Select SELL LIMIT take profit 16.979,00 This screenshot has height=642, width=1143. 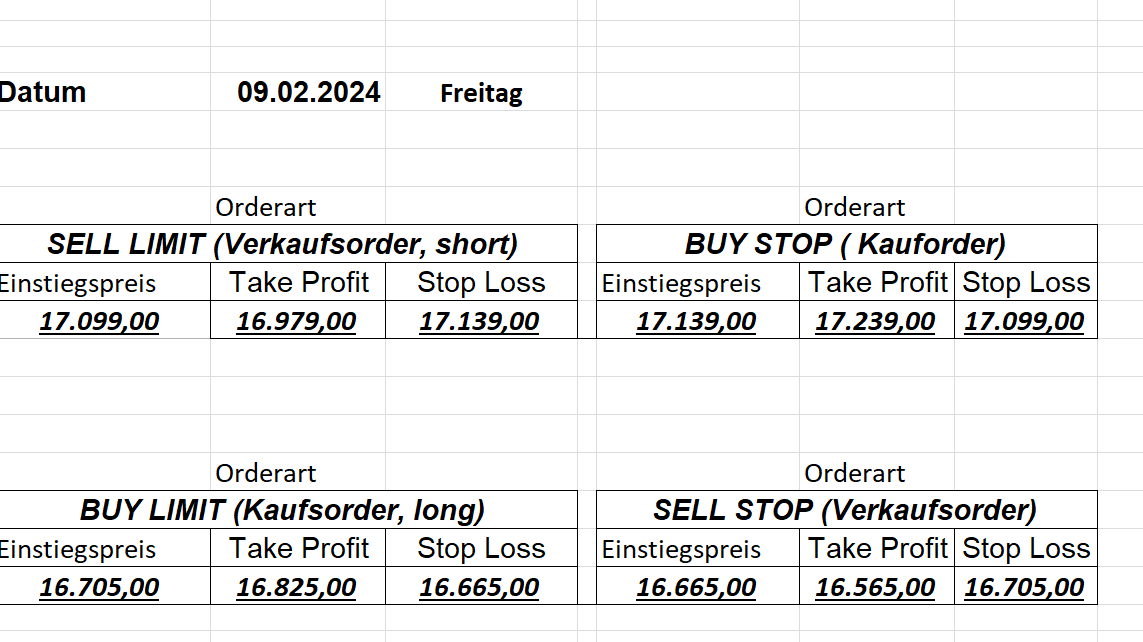tap(296, 322)
